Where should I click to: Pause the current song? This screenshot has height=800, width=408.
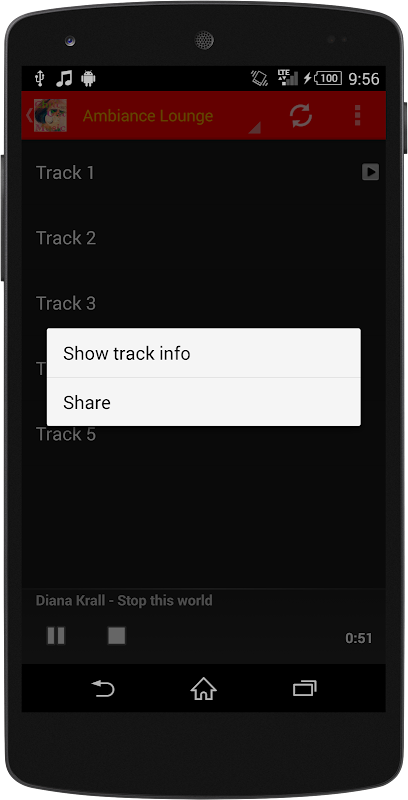(56, 636)
